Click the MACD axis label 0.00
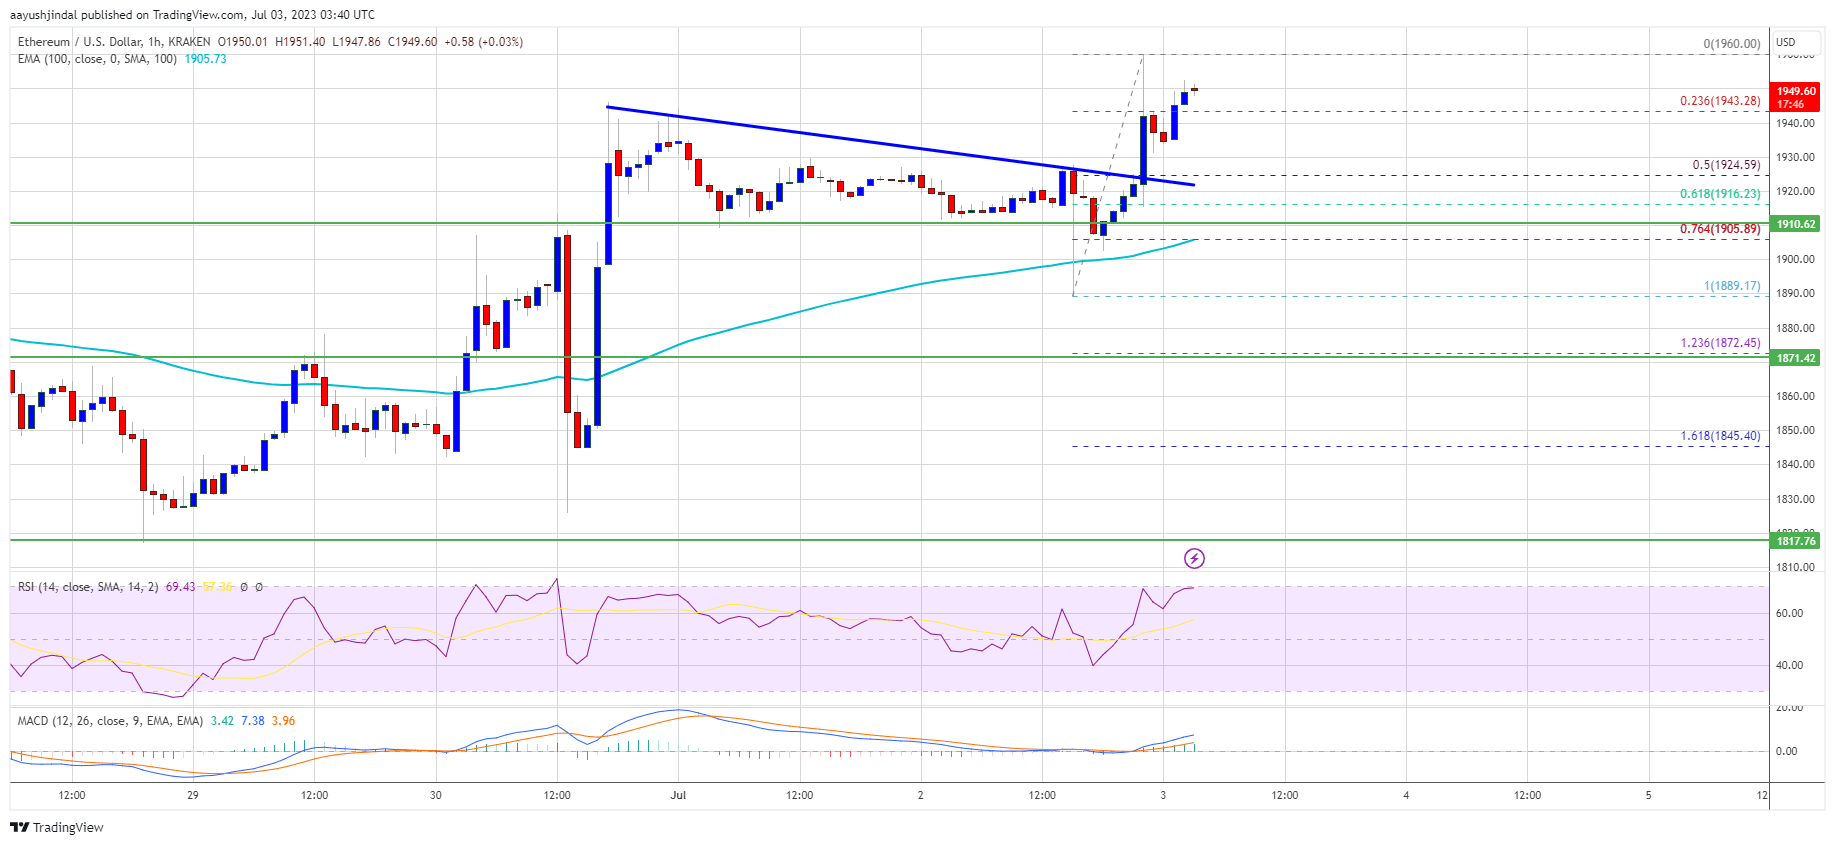The width and height of the screenshot is (1835, 845). pos(1786,751)
